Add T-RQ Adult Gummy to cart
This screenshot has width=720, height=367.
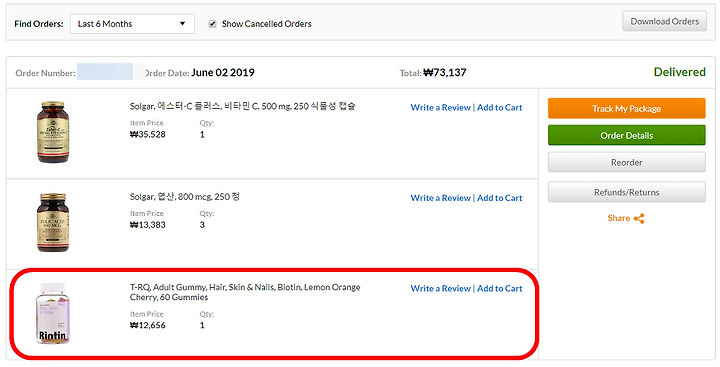(500, 288)
